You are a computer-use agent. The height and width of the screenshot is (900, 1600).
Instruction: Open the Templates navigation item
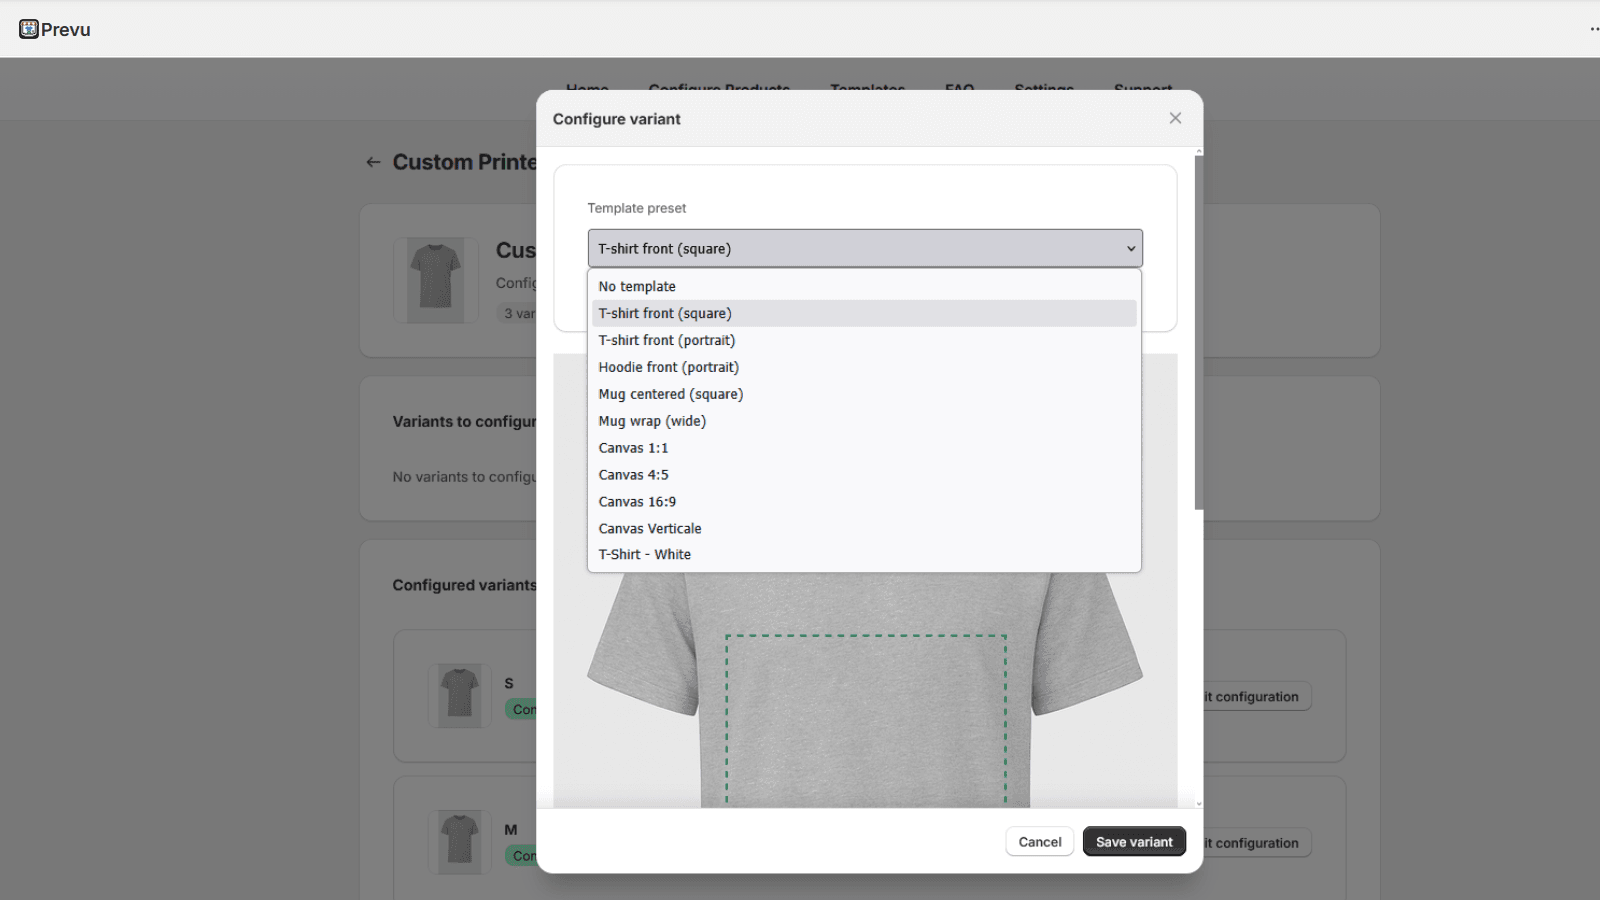tap(867, 89)
